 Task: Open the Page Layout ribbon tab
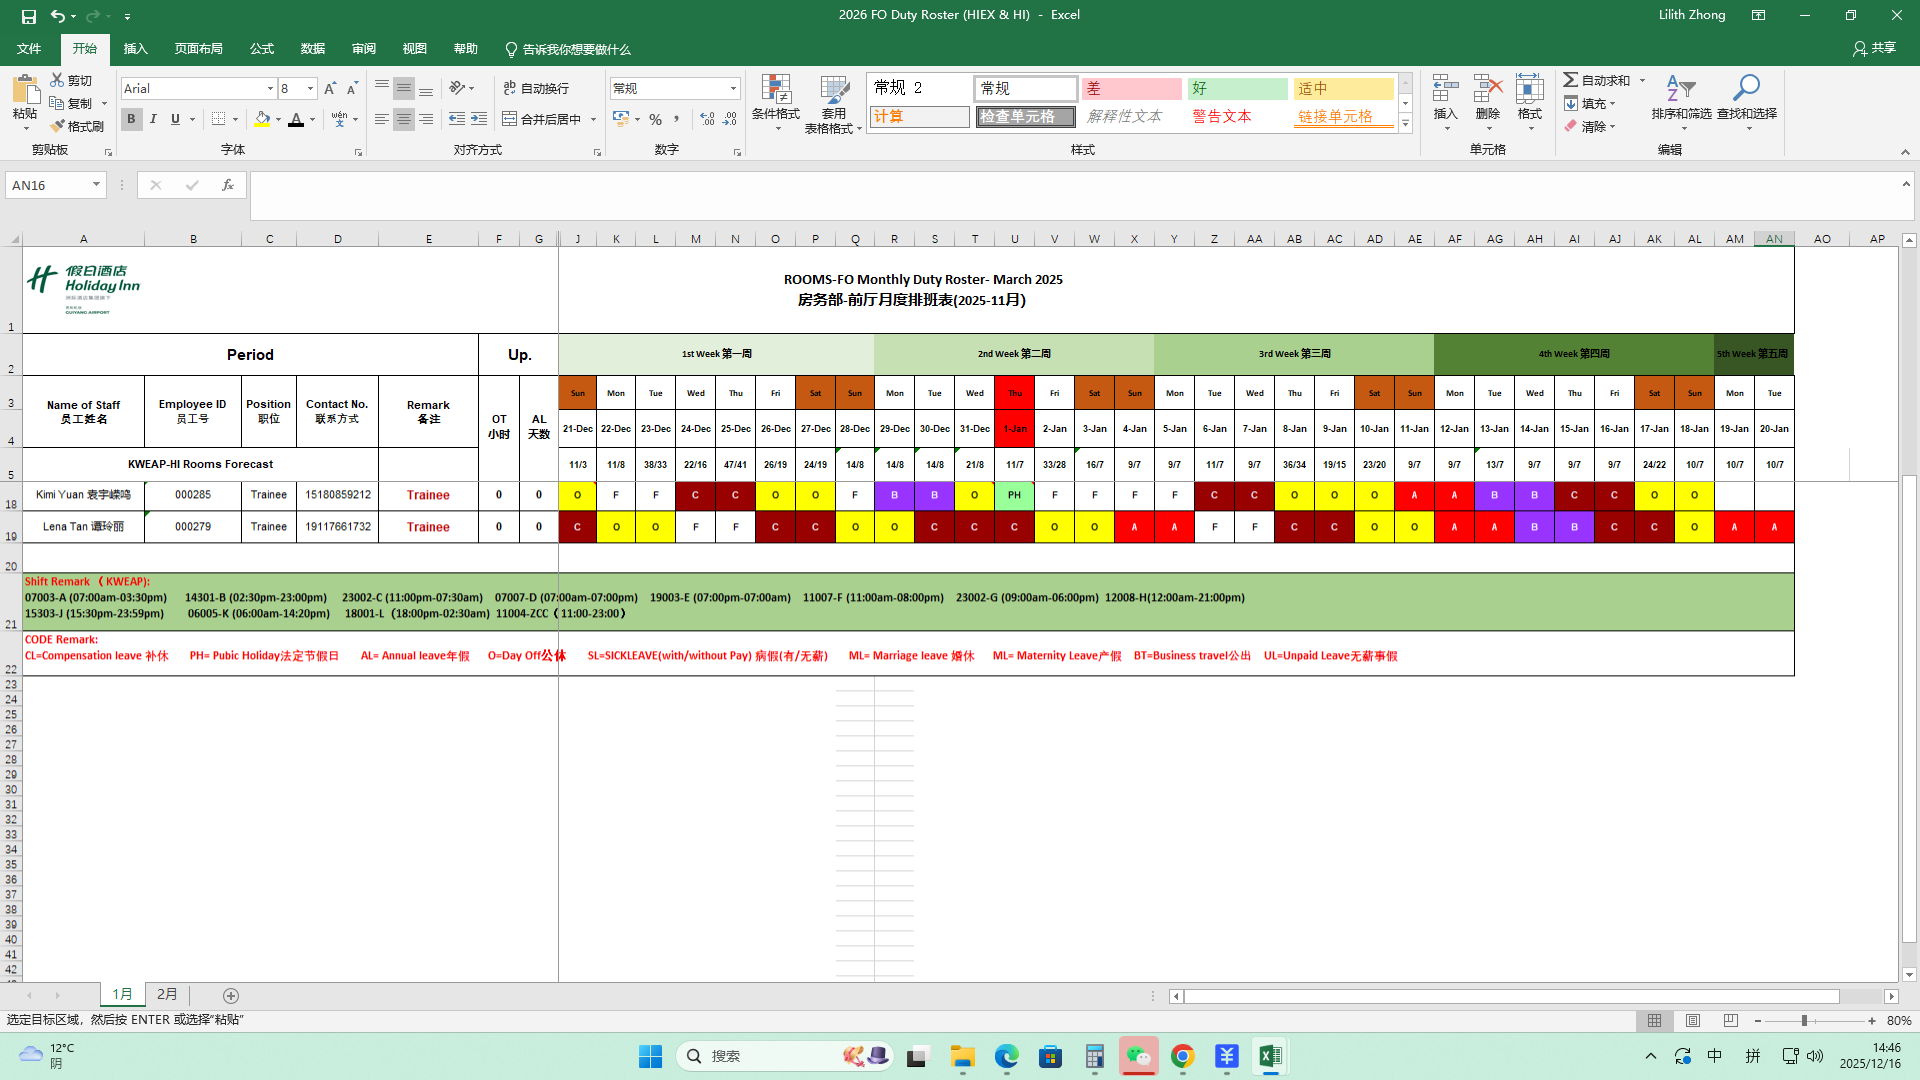198,49
